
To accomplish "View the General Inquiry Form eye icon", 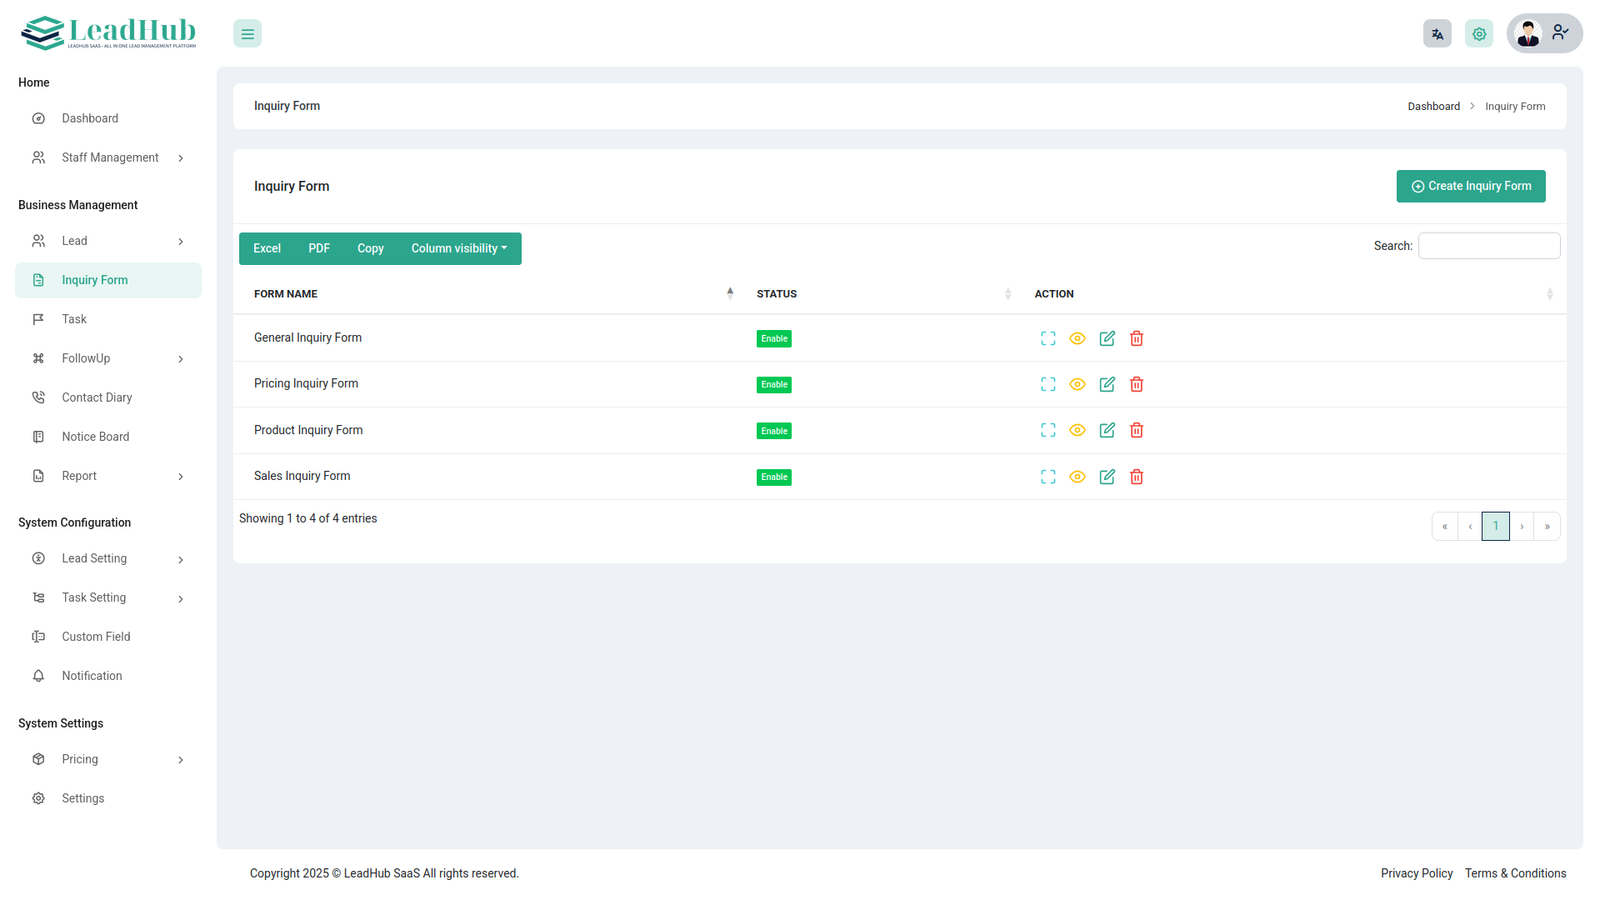I will 1077,339.
